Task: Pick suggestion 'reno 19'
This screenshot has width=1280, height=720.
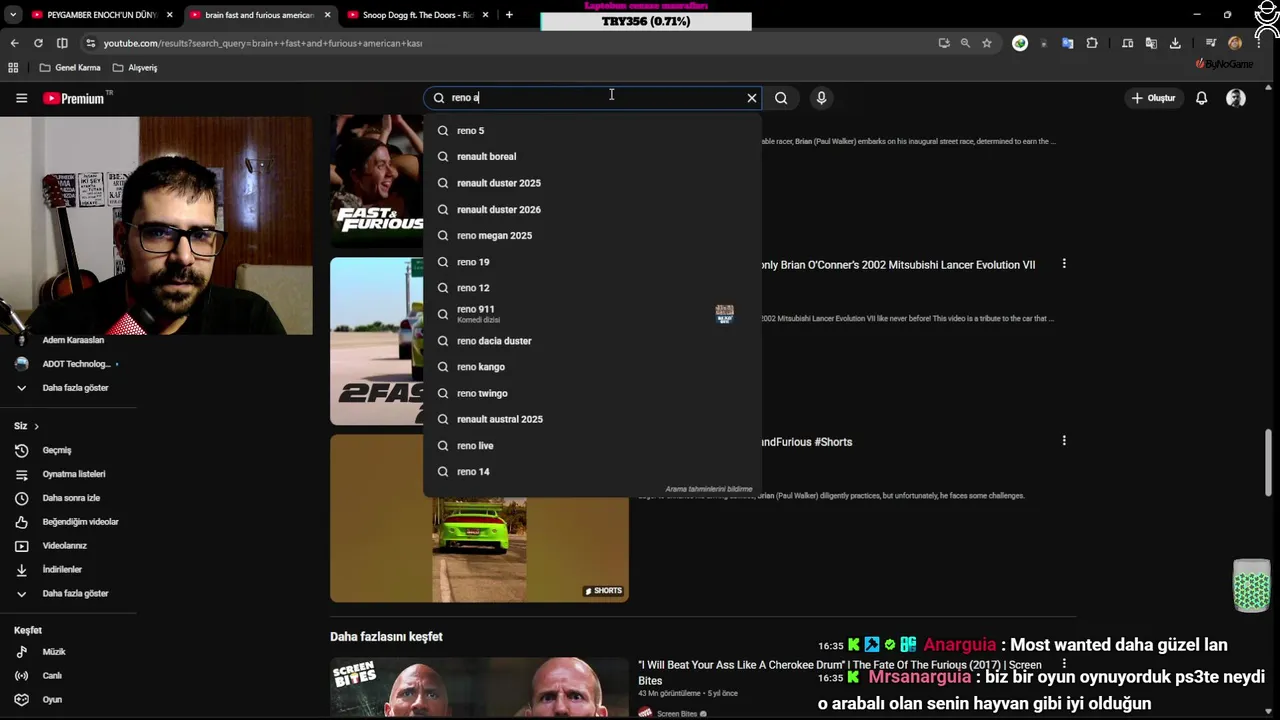Action: 592,262
